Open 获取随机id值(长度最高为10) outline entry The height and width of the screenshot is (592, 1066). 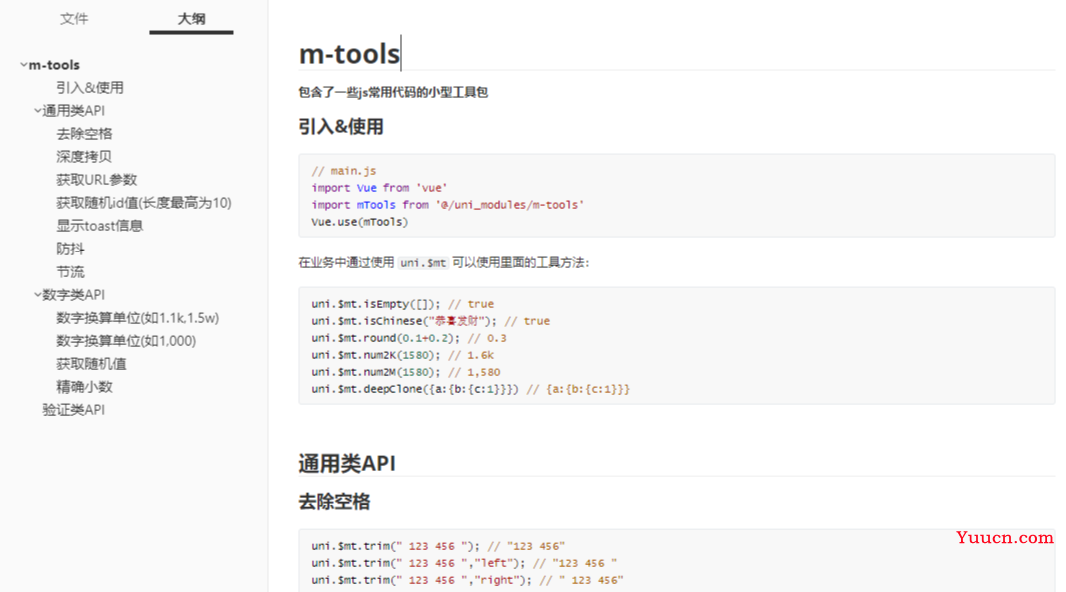coord(143,203)
